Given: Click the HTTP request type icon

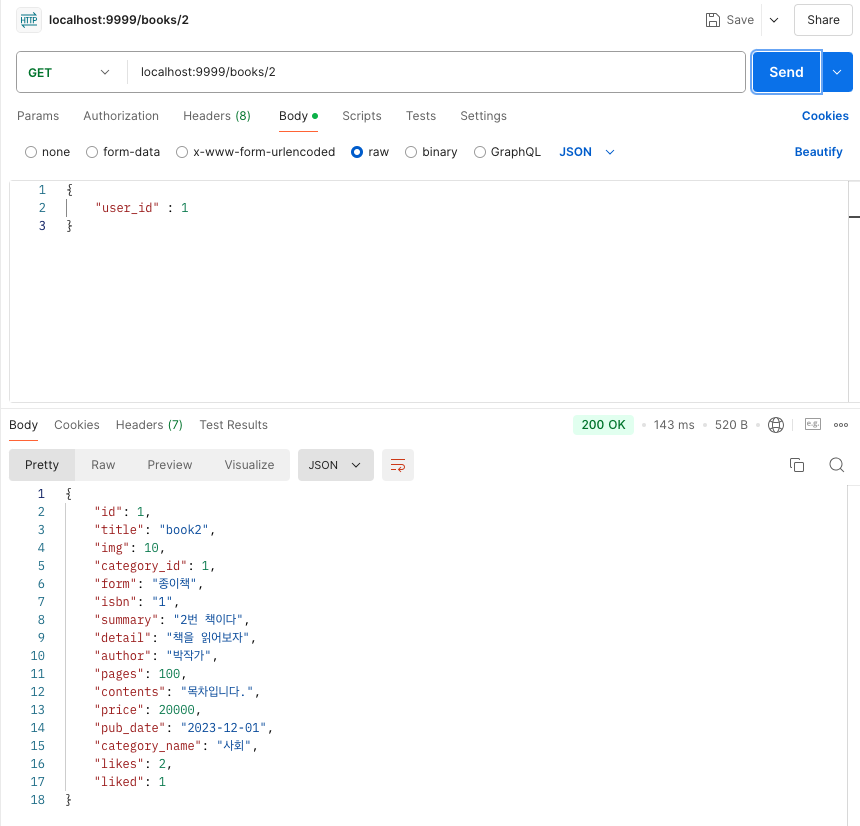Looking at the screenshot, I should [29, 20].
